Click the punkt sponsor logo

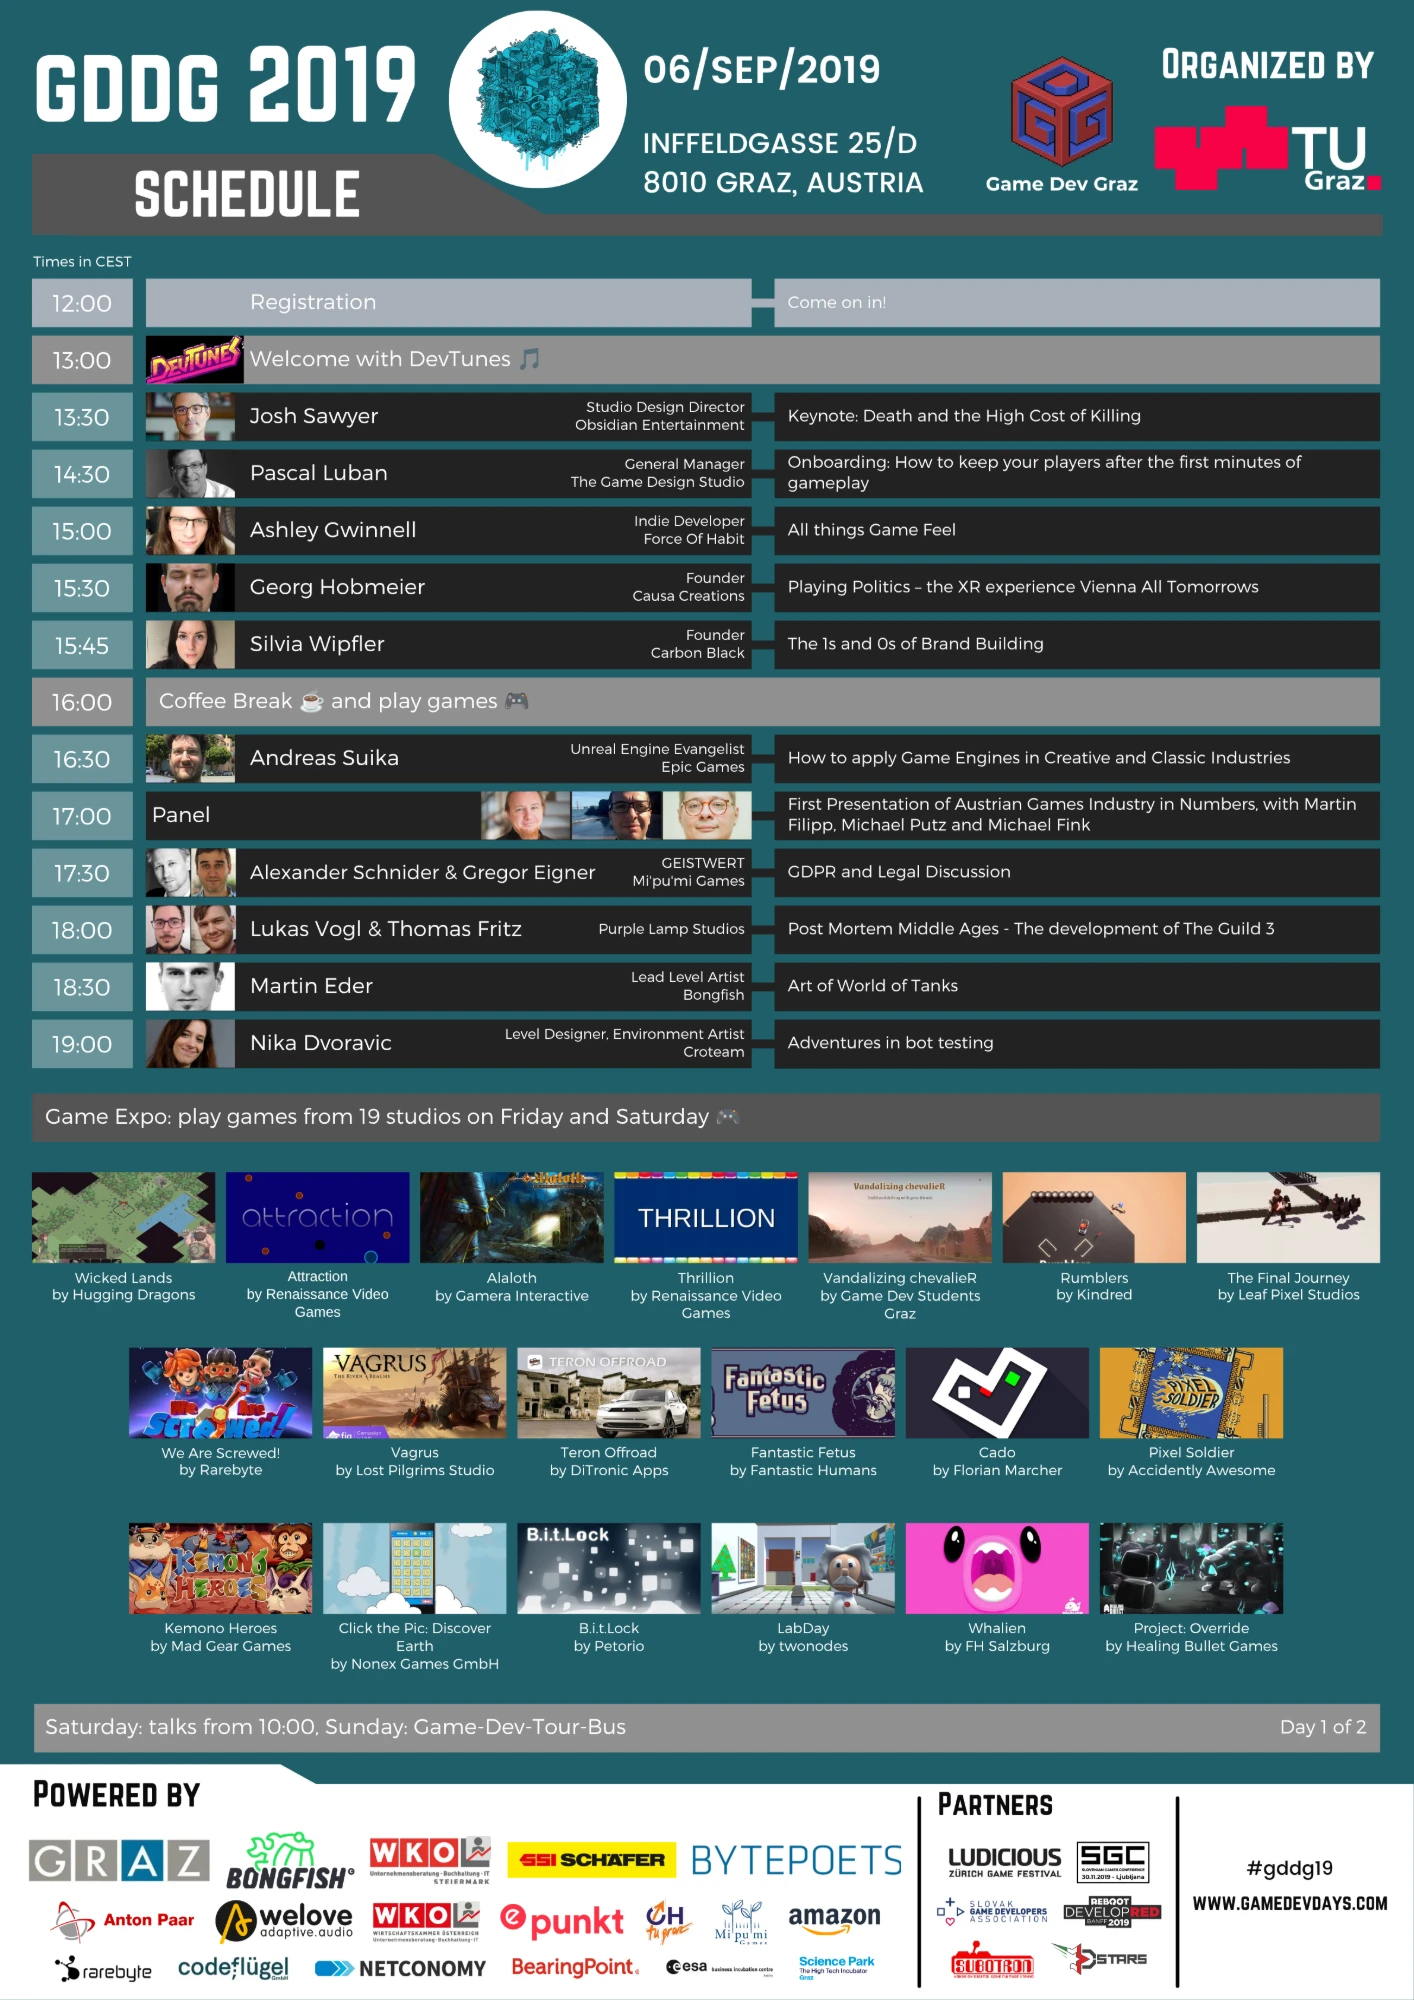click(x=562, y=1920)
